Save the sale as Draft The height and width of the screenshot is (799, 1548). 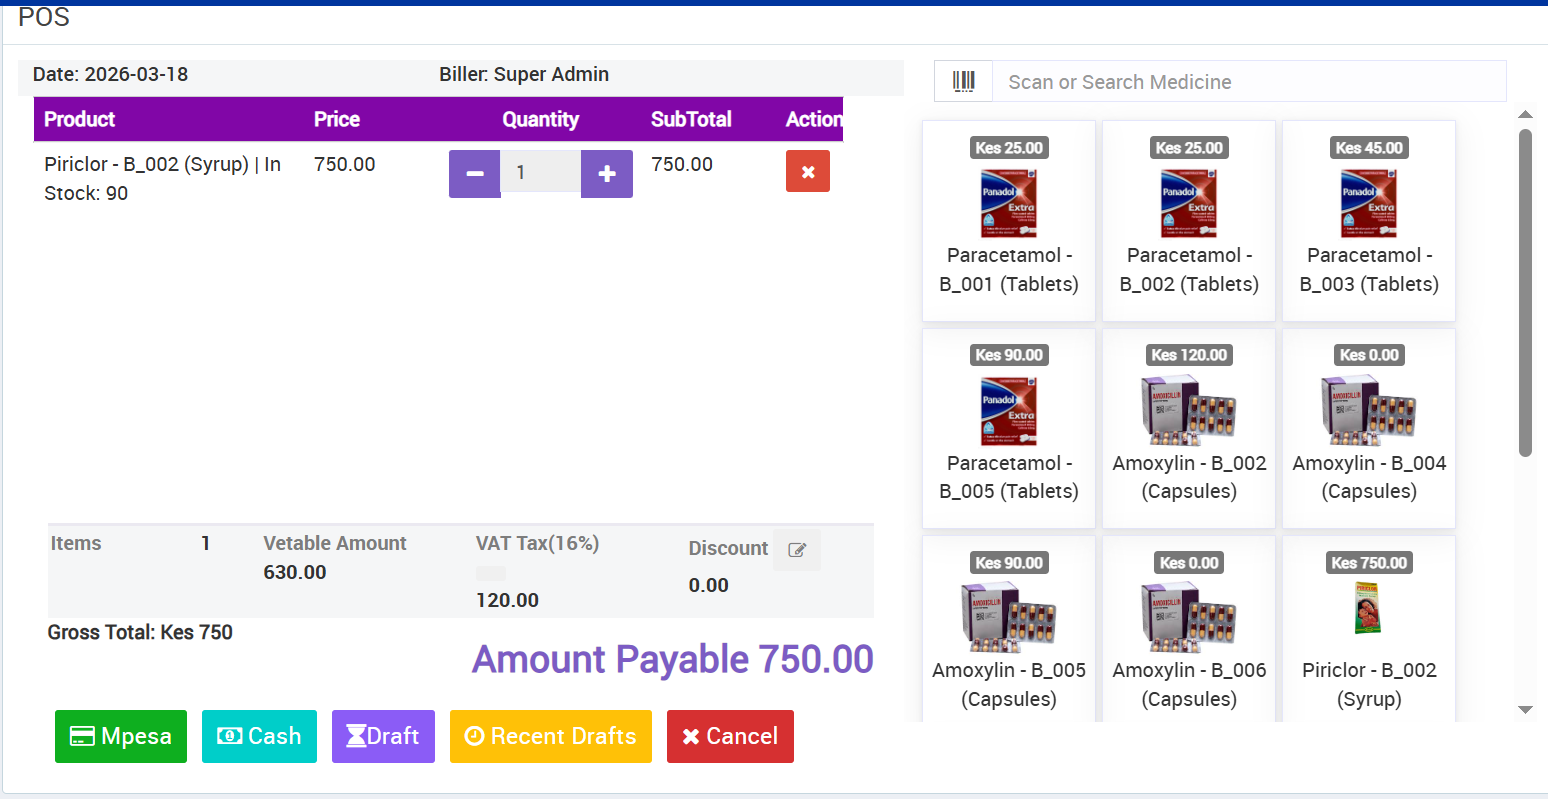(x=383, y=736)
